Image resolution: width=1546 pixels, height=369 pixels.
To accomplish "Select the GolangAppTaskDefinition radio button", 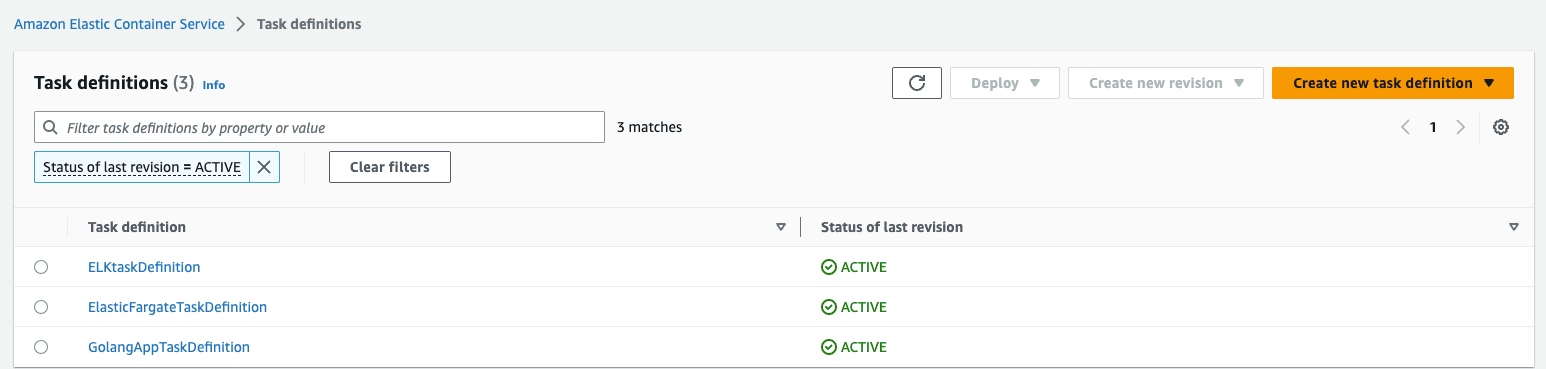I will click(41, 347).
